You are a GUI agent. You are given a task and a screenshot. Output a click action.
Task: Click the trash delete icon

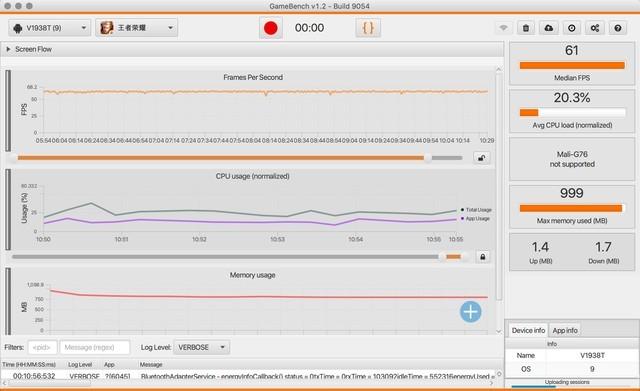pyautogui.click(x=526, y=28)
